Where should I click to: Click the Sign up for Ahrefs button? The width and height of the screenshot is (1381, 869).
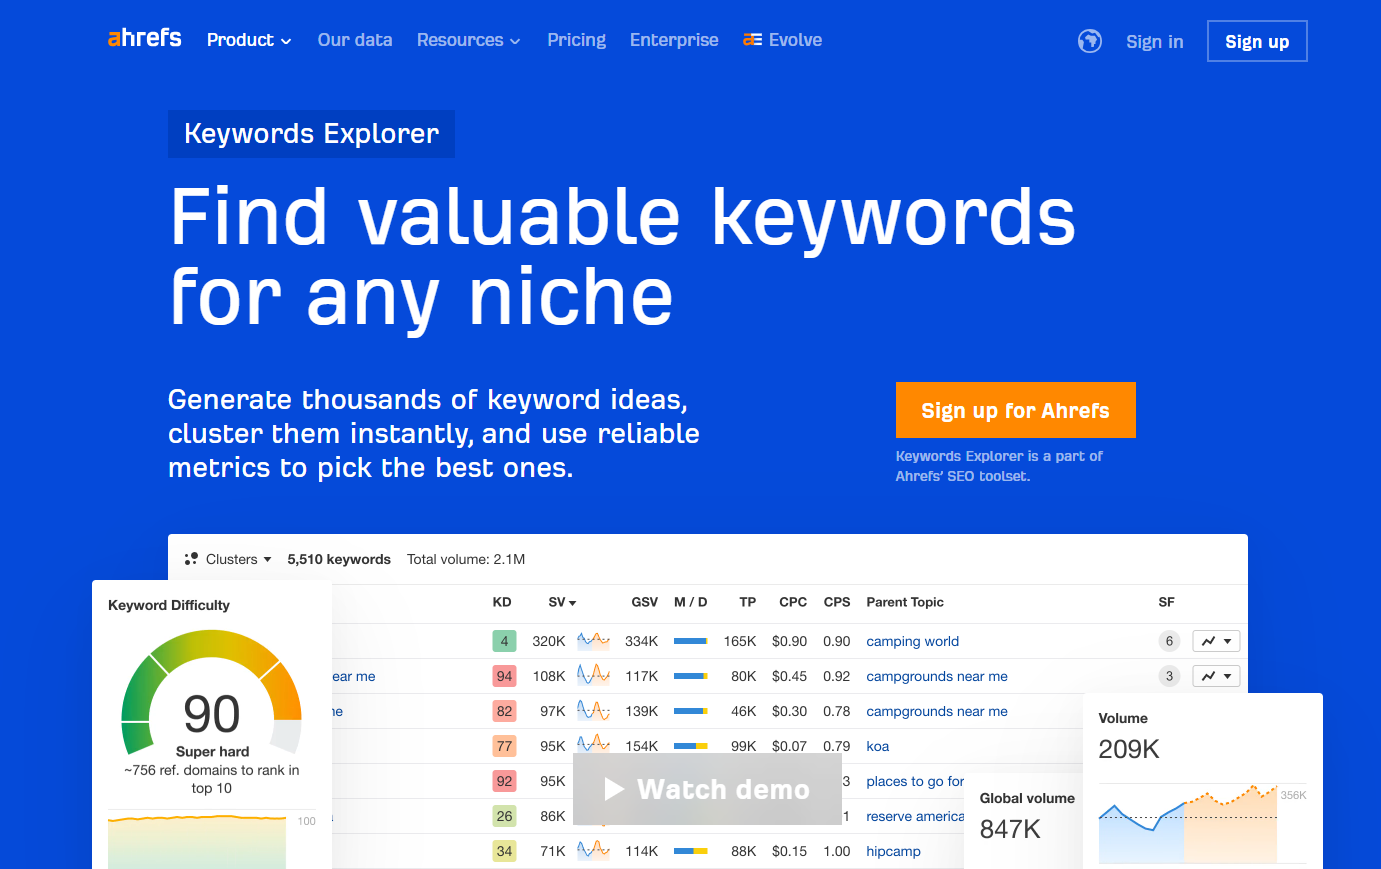(1015, 409)
